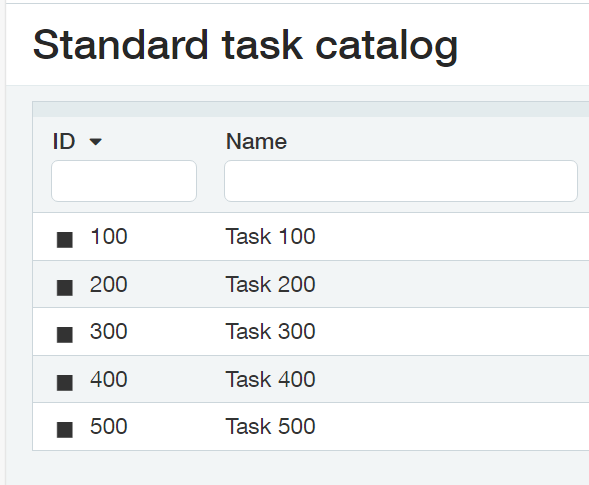
Task: Select ID number 500 cell
Action: [x=109, y=426]
